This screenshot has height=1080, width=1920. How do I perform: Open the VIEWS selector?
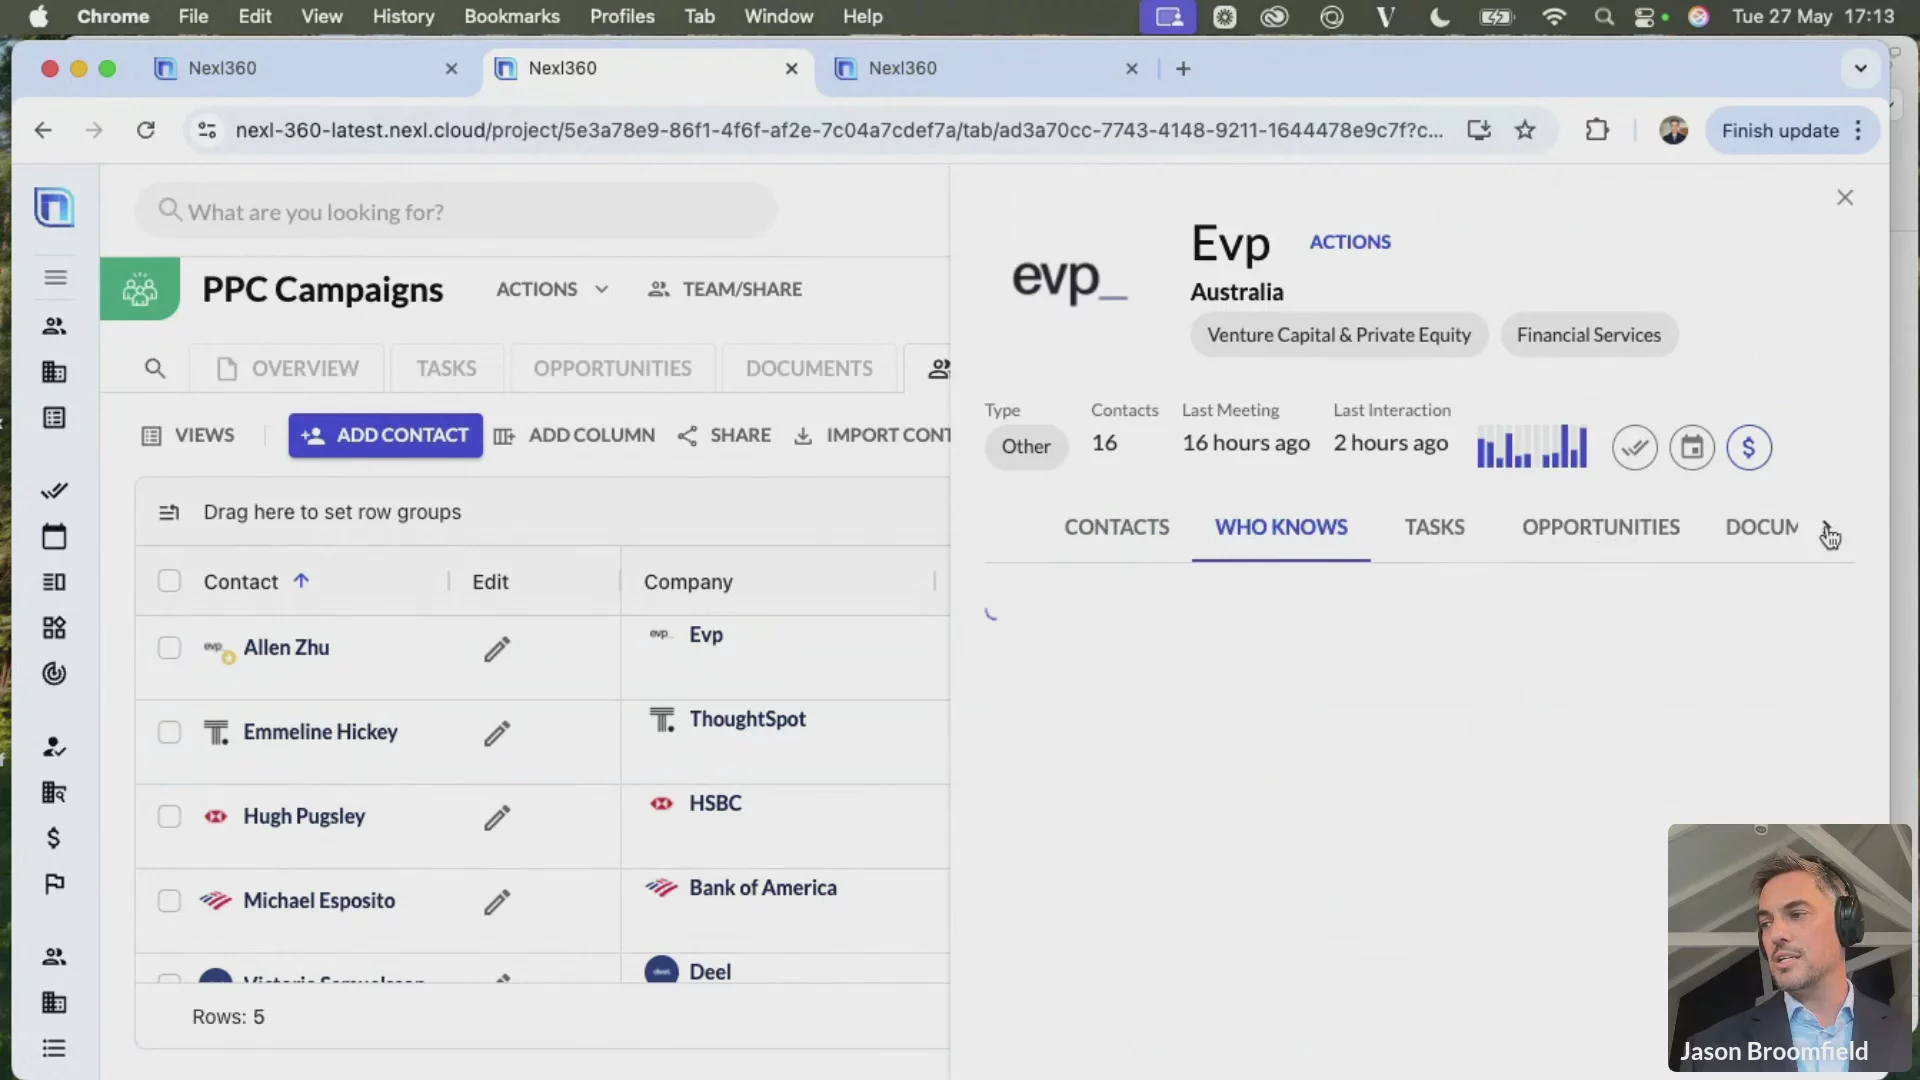[x=188, y=435]
